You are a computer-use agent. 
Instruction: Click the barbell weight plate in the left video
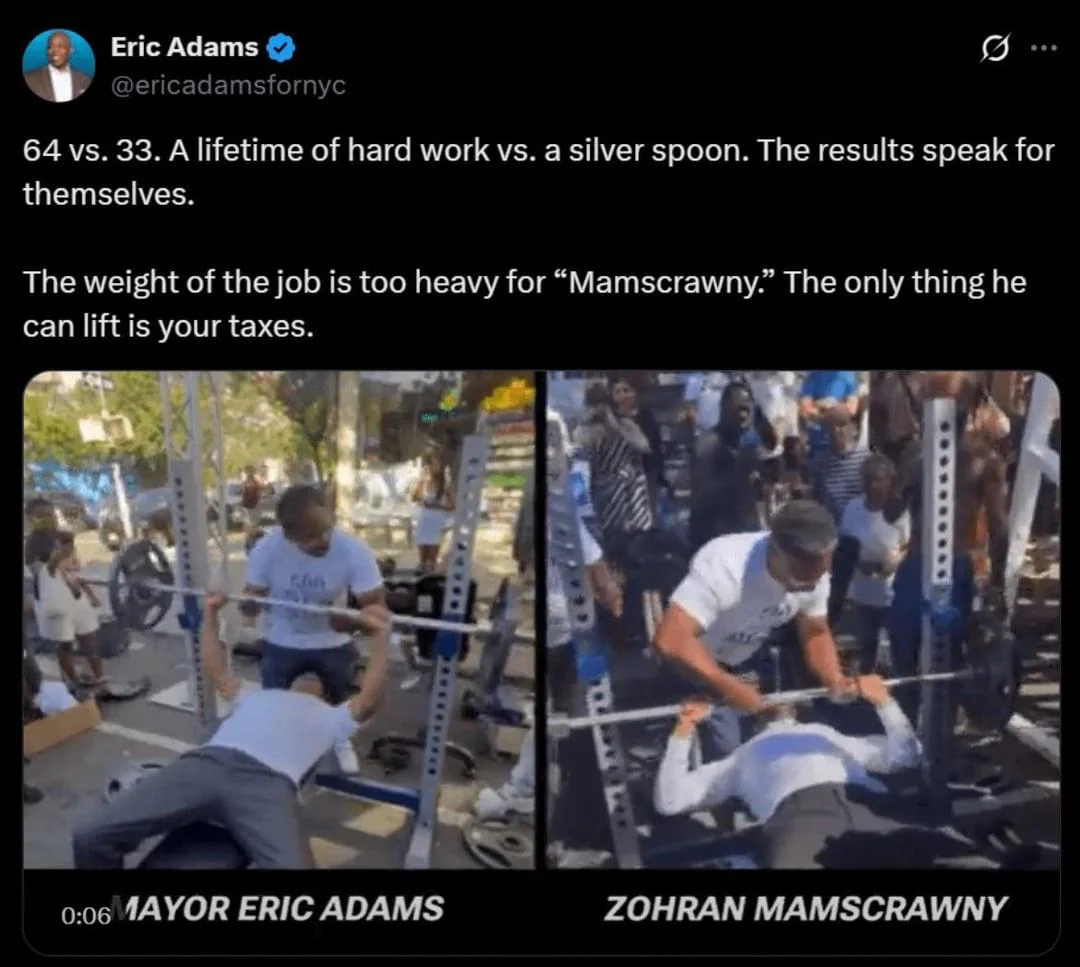click(x=141, y=585)
